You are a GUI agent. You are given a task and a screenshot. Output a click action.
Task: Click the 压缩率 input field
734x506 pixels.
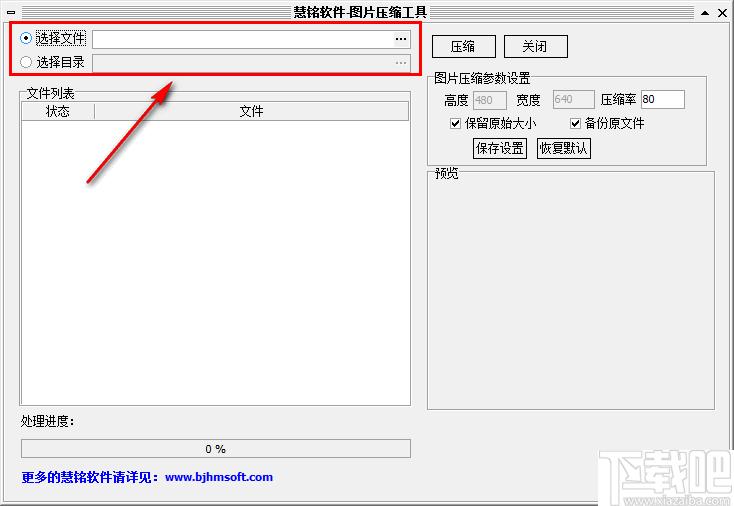click(662, 100)
